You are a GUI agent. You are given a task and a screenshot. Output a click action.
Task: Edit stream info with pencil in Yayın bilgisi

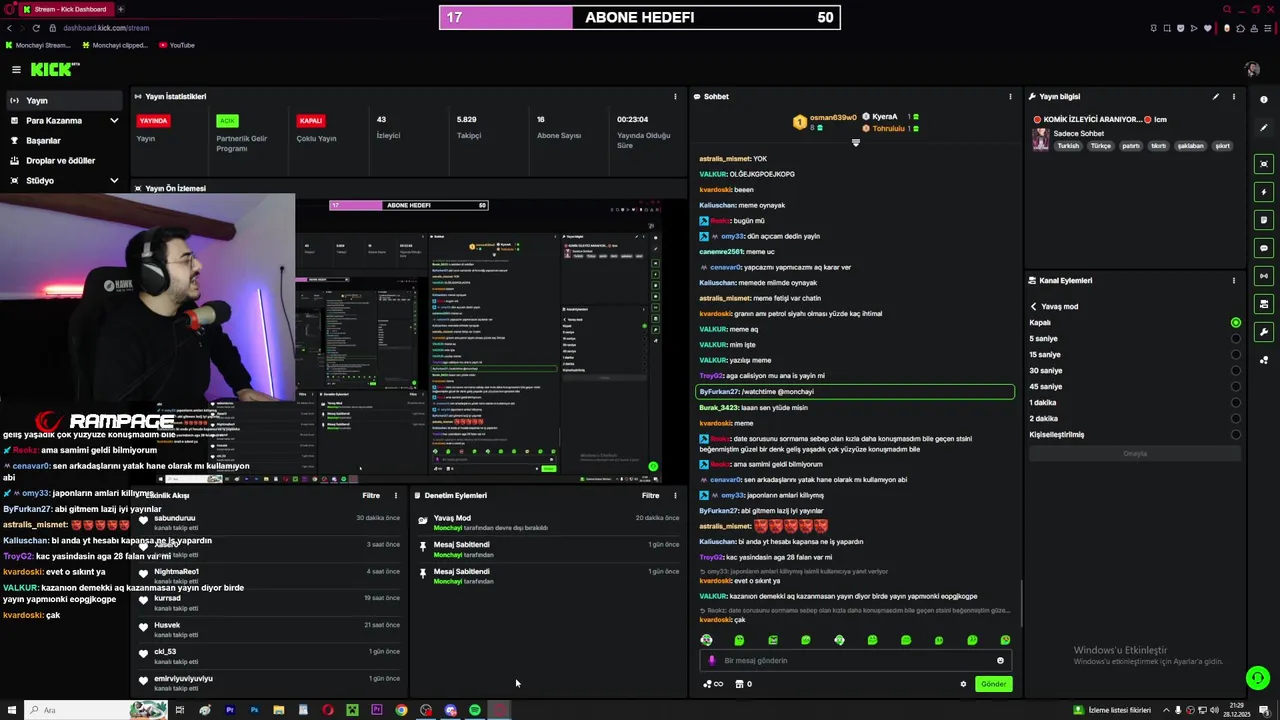[x=1215, y=97]
